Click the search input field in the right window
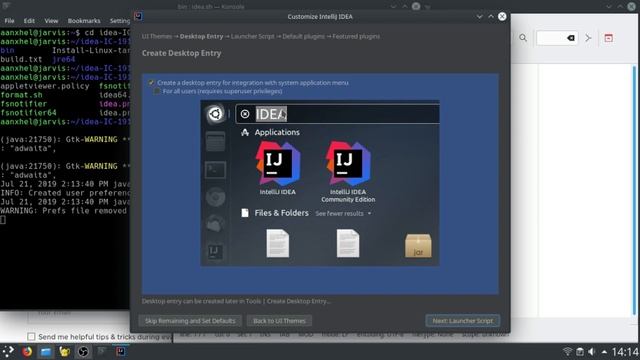640x360 pixels. [557, 38]
